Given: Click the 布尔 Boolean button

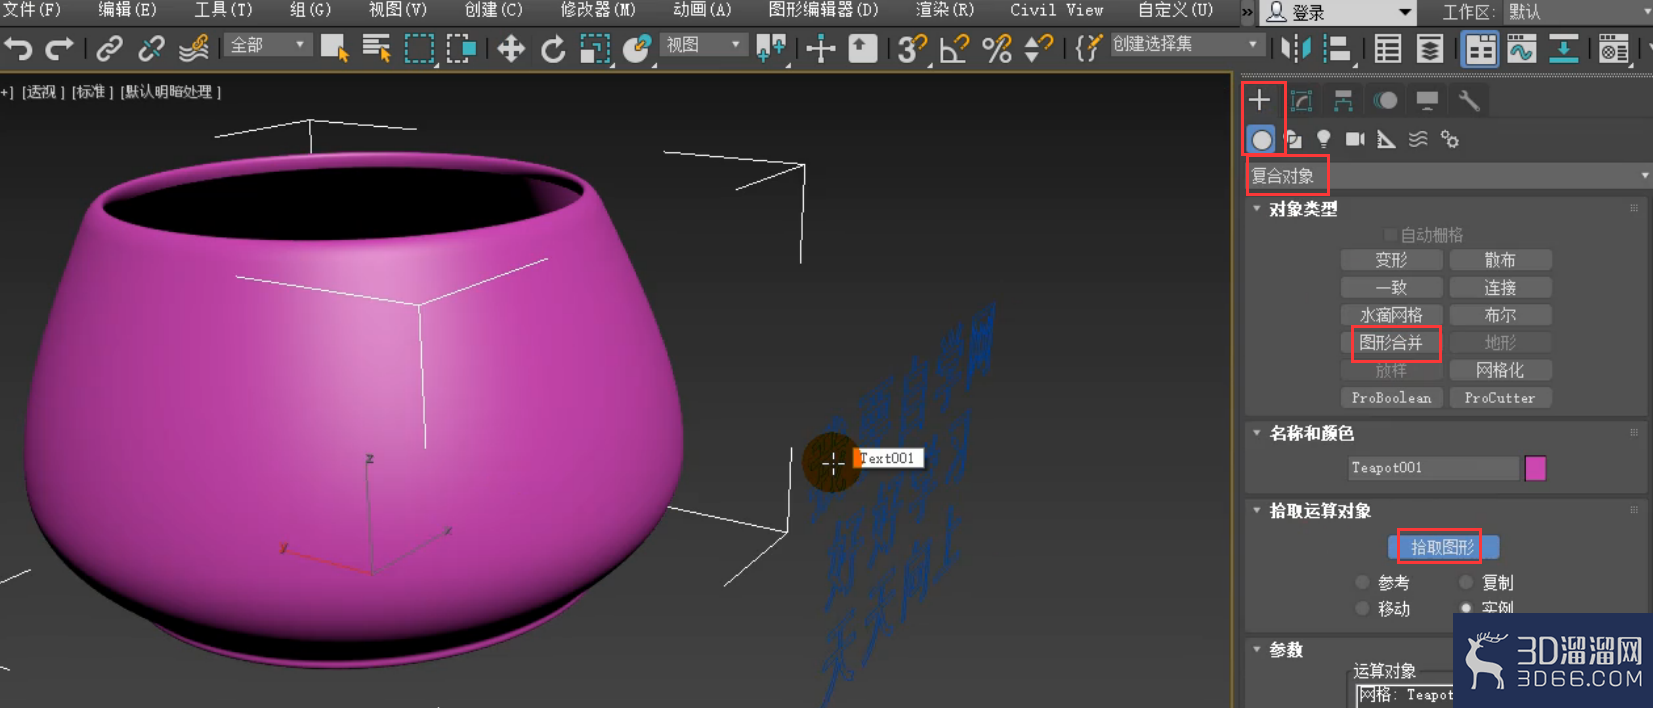Looking at the screenshot, I should coord(1500,315).
